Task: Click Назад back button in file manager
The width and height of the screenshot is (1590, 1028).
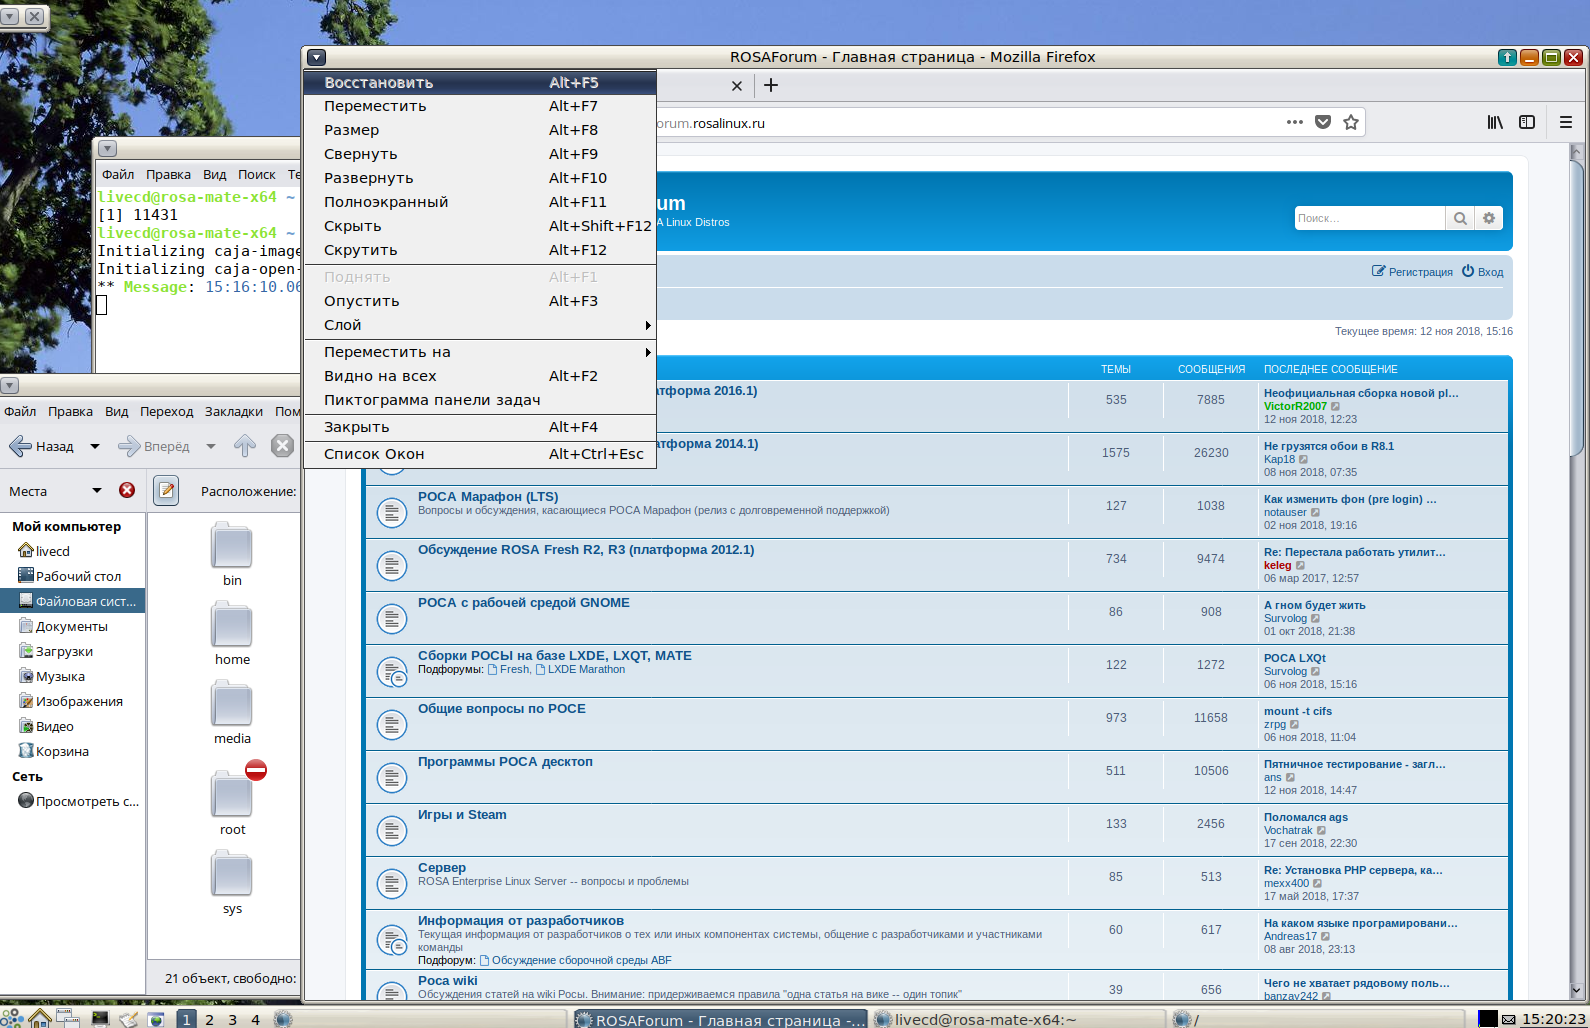Action: (x=41, y=447)
